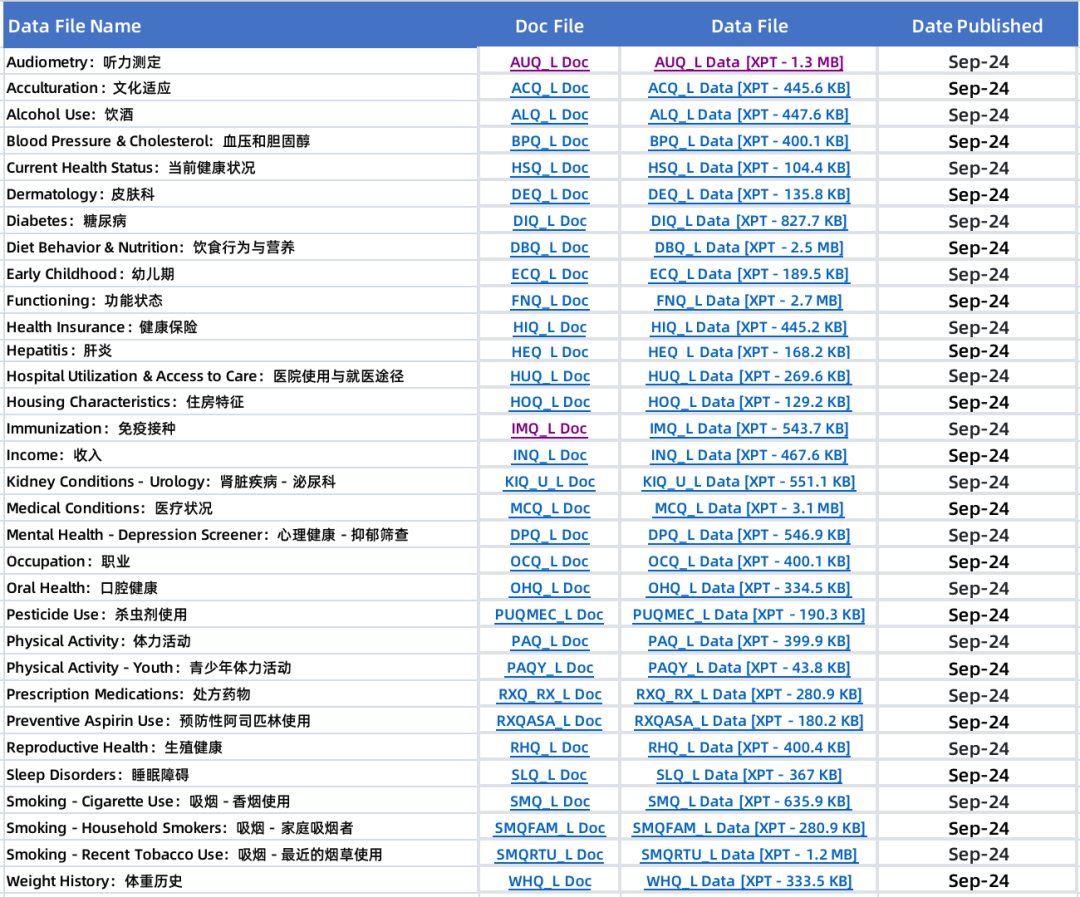This screenshot has height=897, width=1080.
Task: Open ECQ_L Doc for Early Childhood
Action: pyautogui.click(x=550, y=274)
